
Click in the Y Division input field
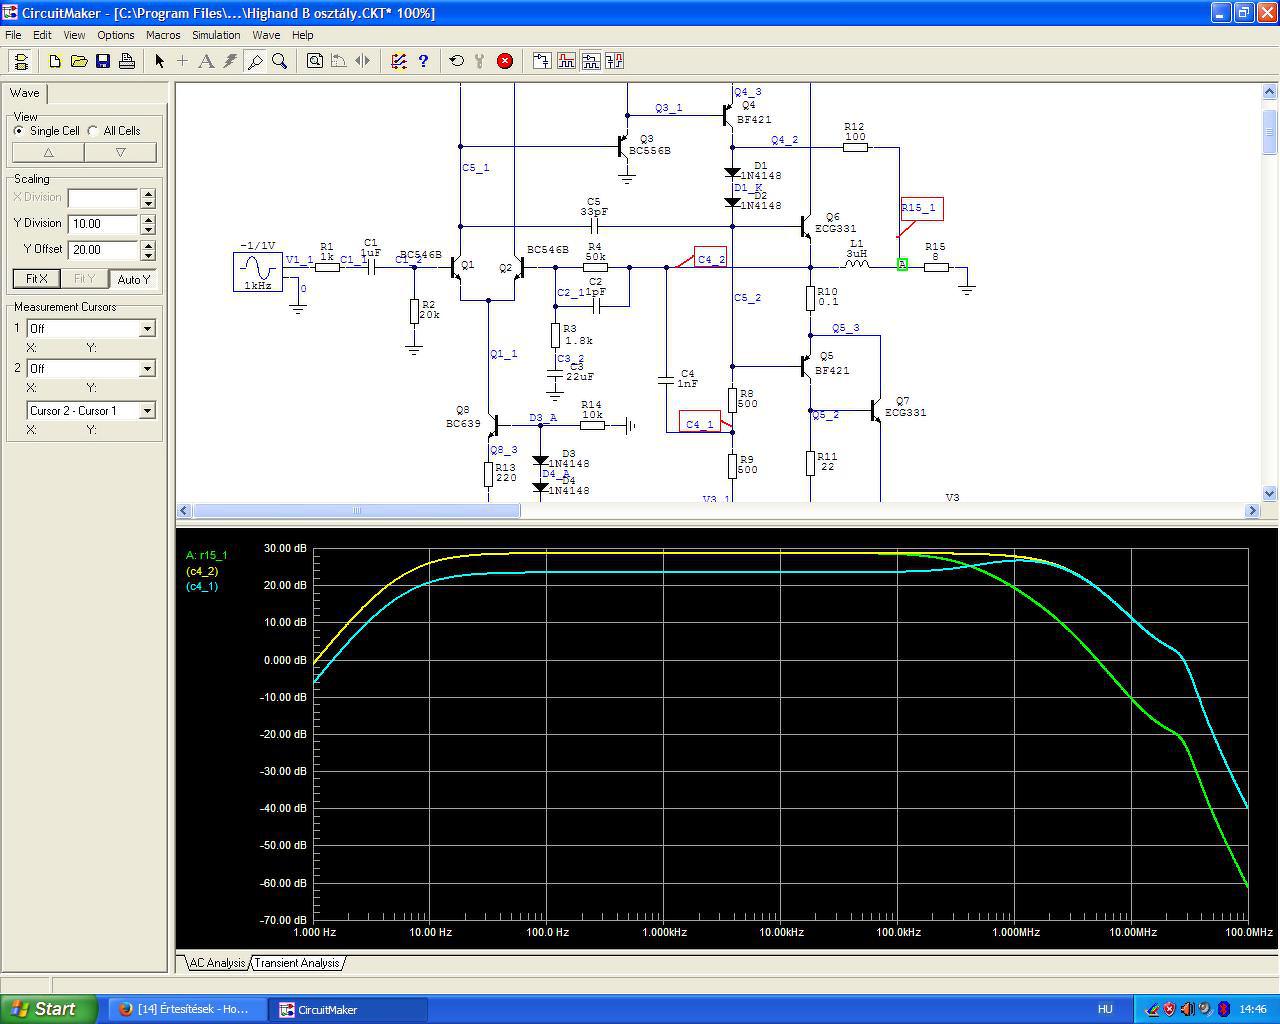pyautogui.click(x=103, y=224)
